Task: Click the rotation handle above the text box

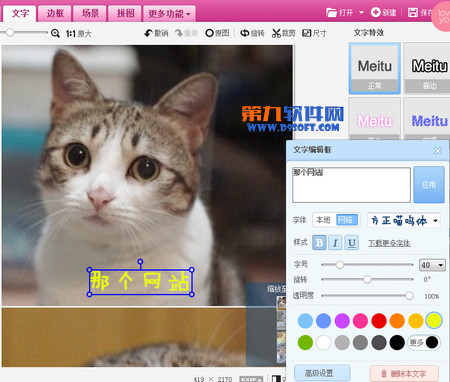Action: point(140,262)
